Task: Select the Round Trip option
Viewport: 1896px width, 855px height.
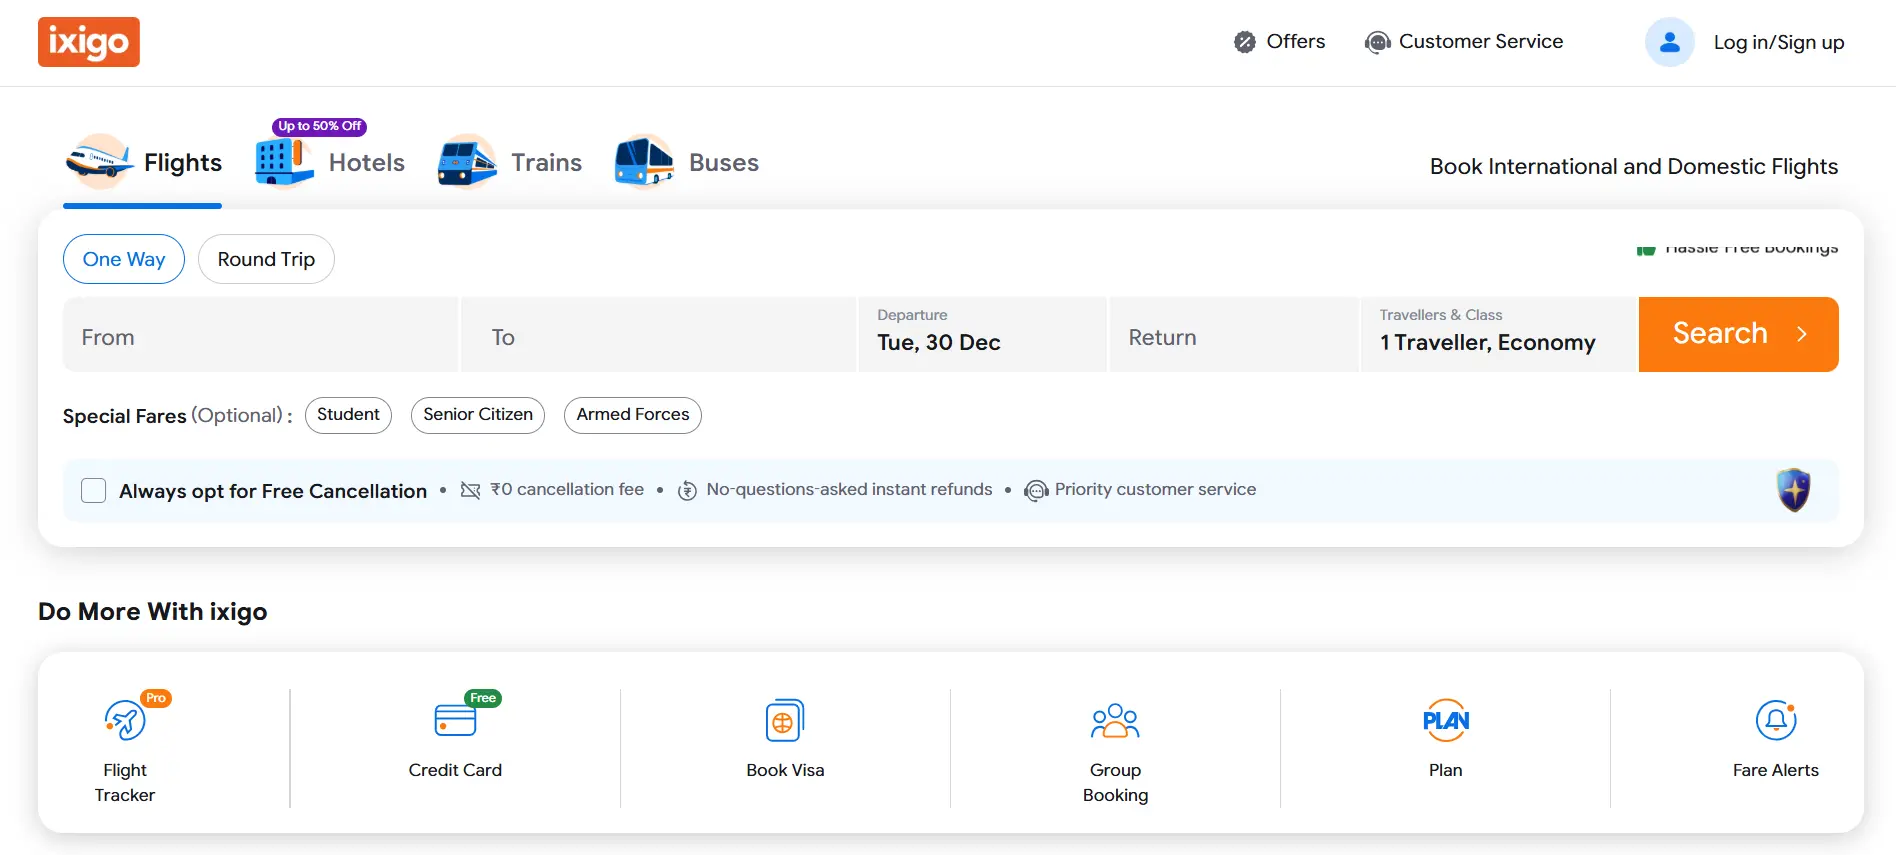Action: [266, 259]
